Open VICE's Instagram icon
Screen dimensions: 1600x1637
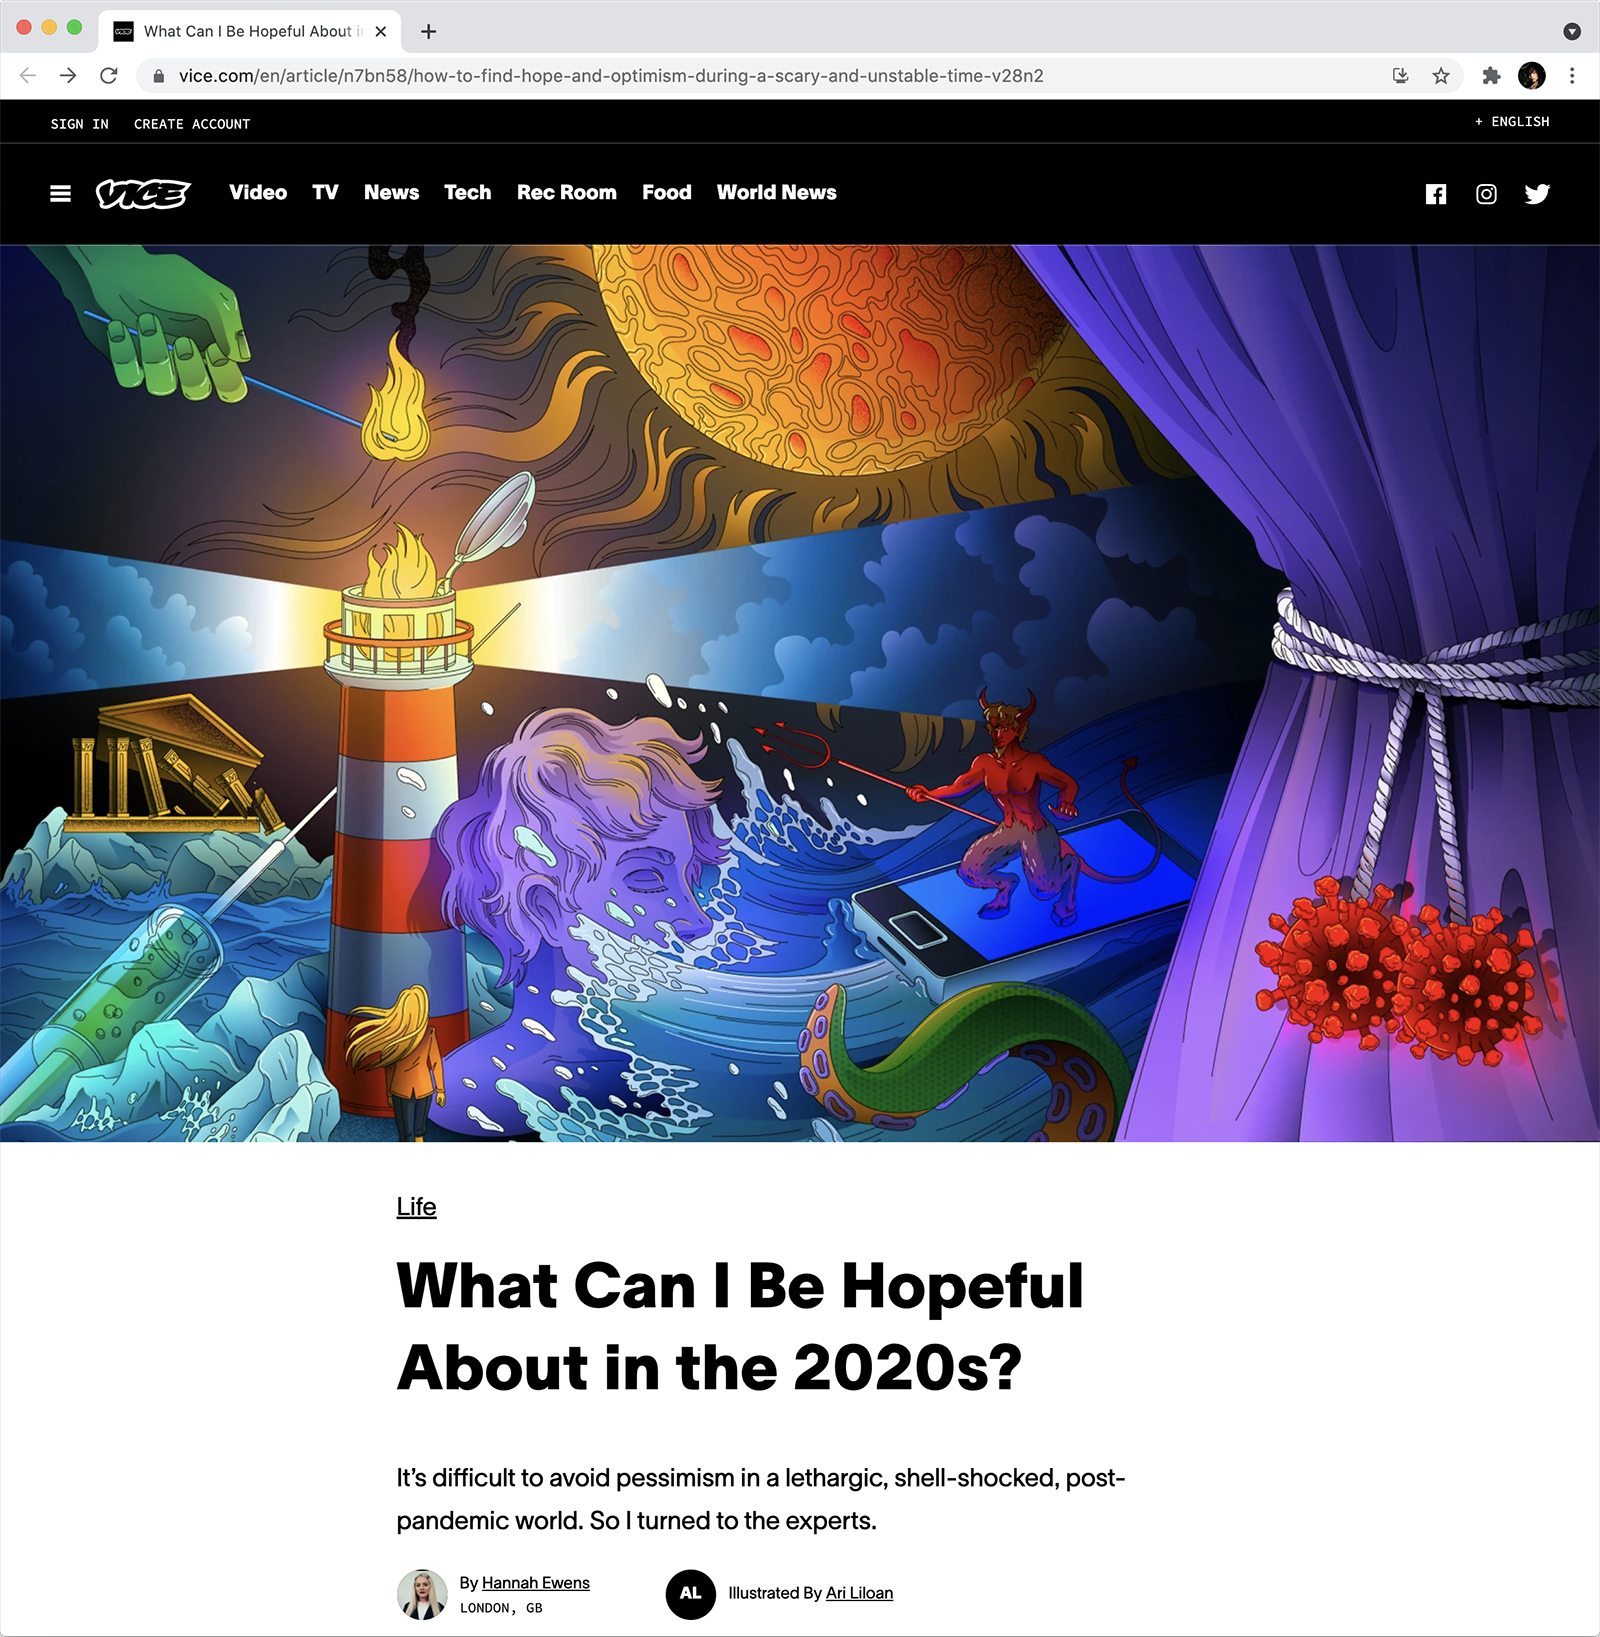click(x=1486, y=194)
